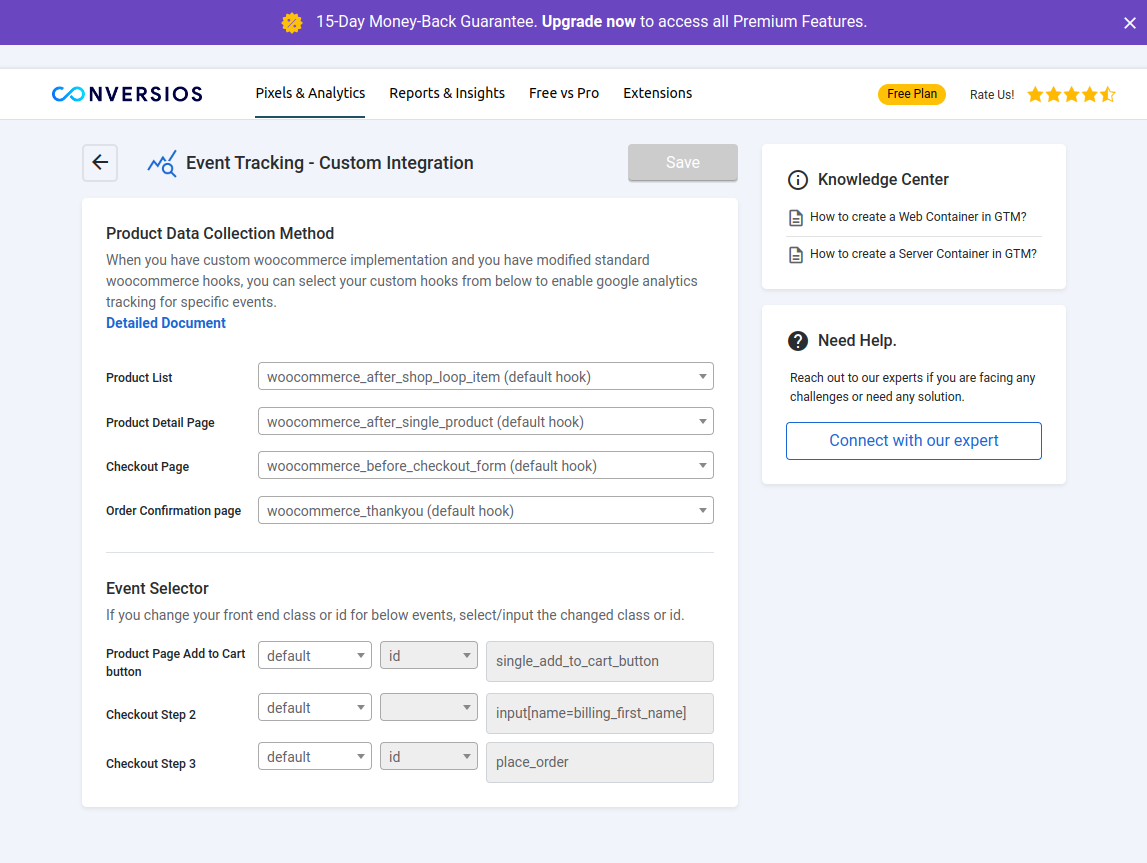
Task: Open Checkout Step 2 empty selector dropdown
Action: (429, 707)
